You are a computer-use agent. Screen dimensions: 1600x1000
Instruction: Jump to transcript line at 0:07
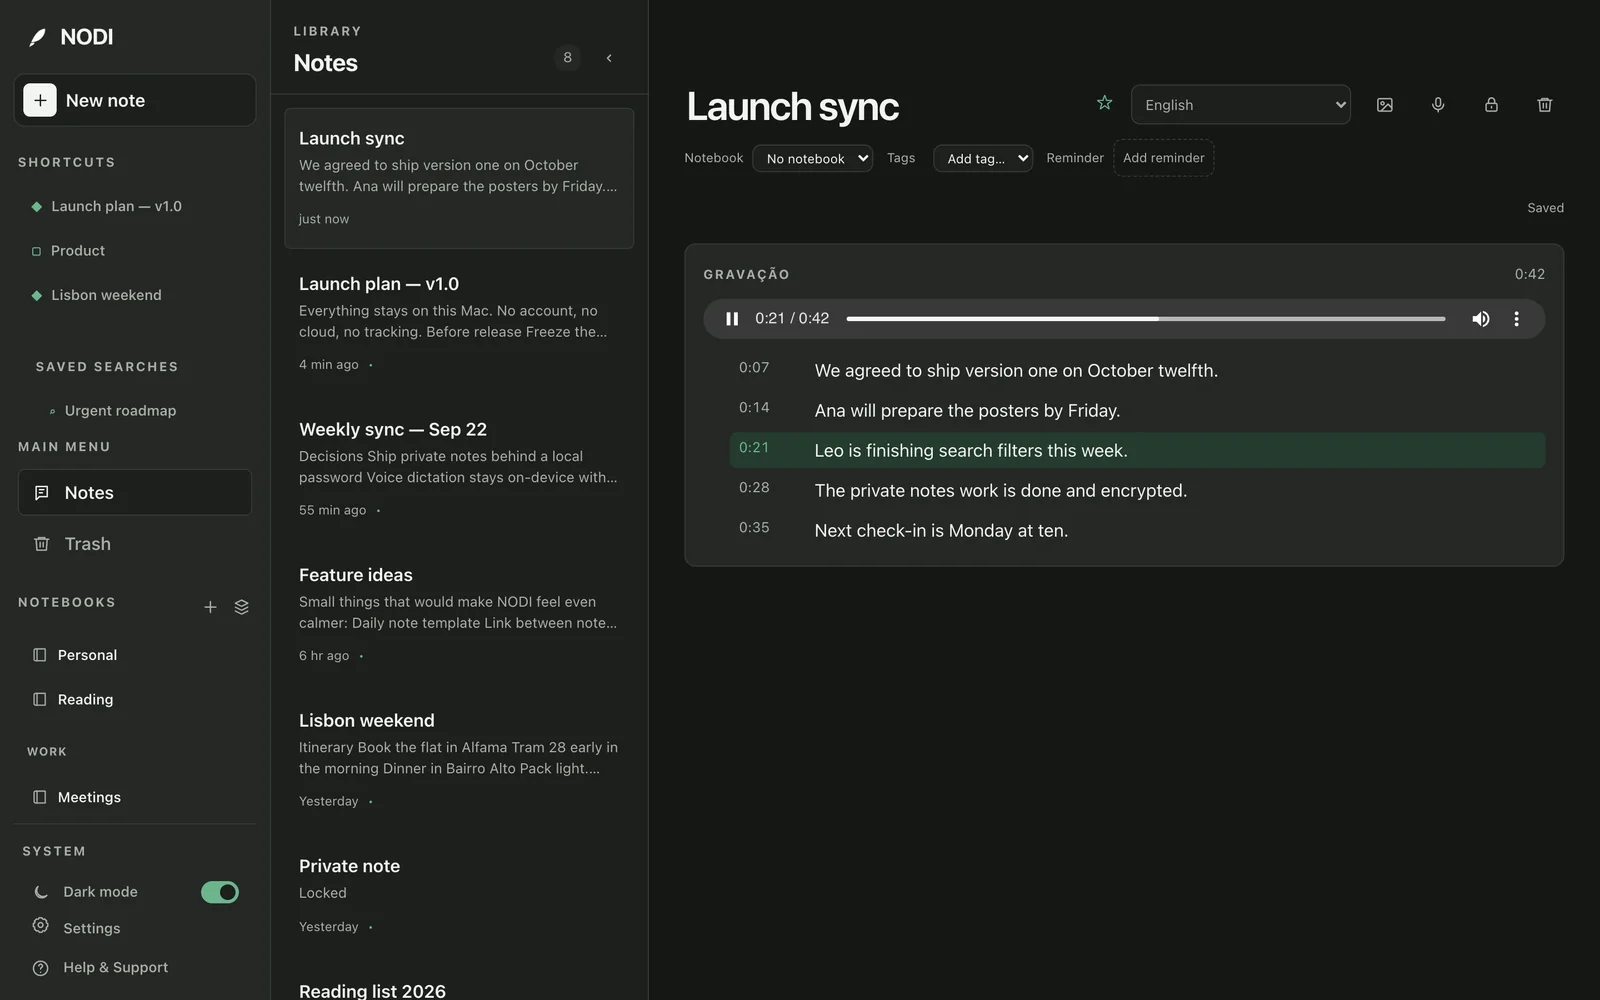[x=1138, y=370]
